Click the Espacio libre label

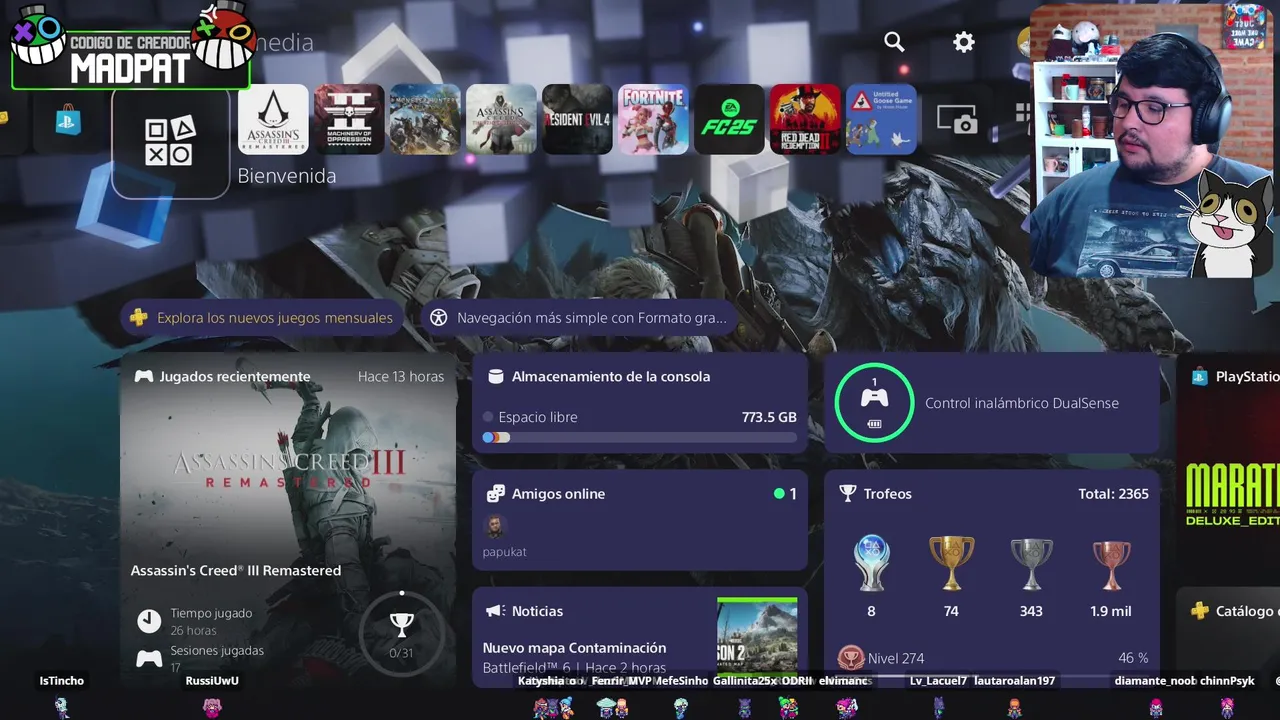pyautogui.click(x=538, y=417)
